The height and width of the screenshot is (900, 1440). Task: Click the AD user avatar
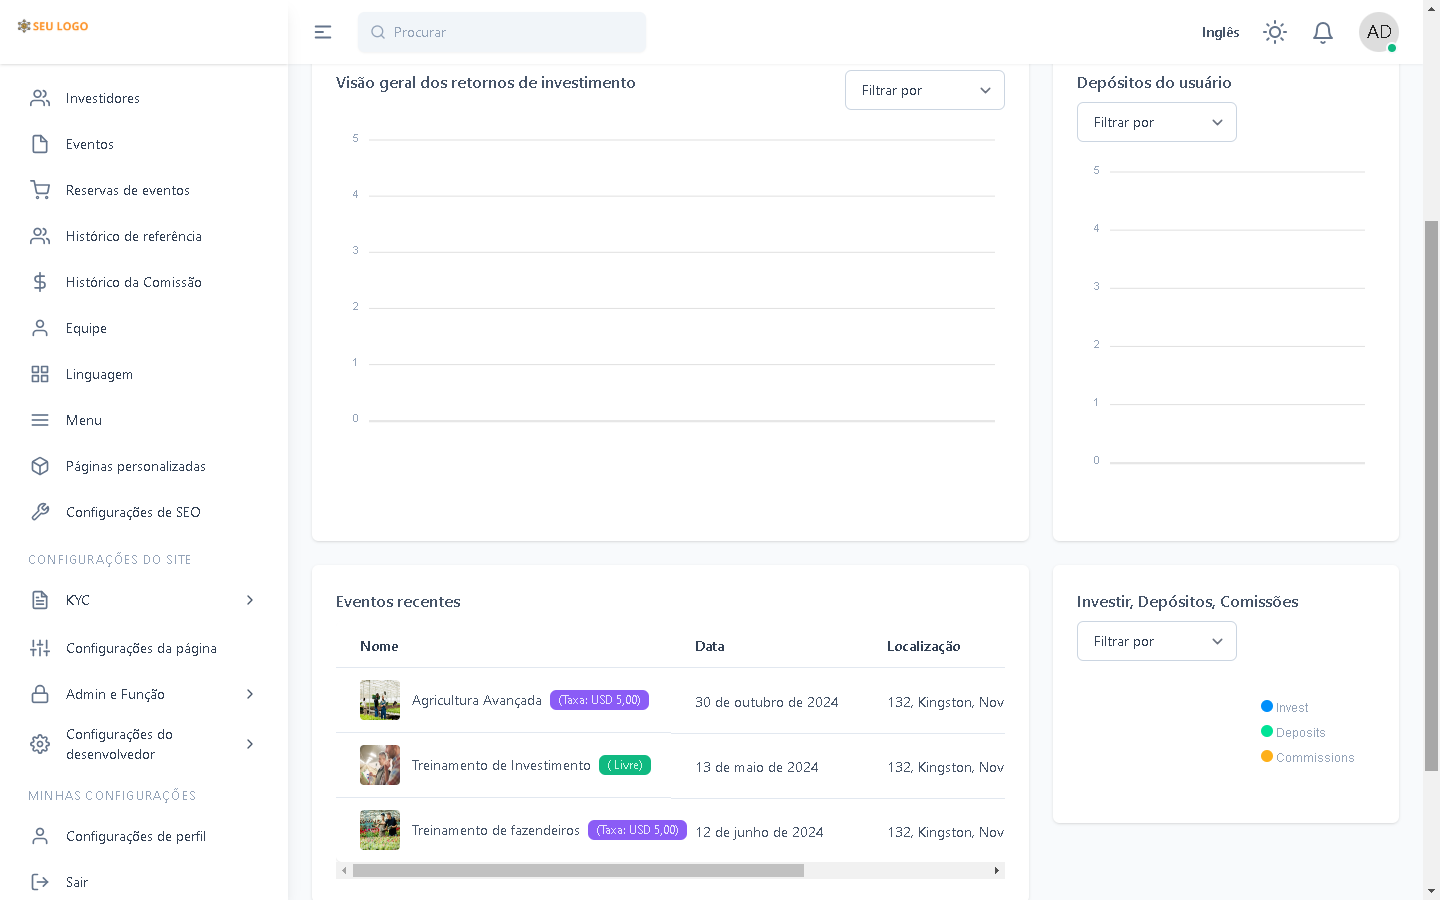tap(1378, 32)
